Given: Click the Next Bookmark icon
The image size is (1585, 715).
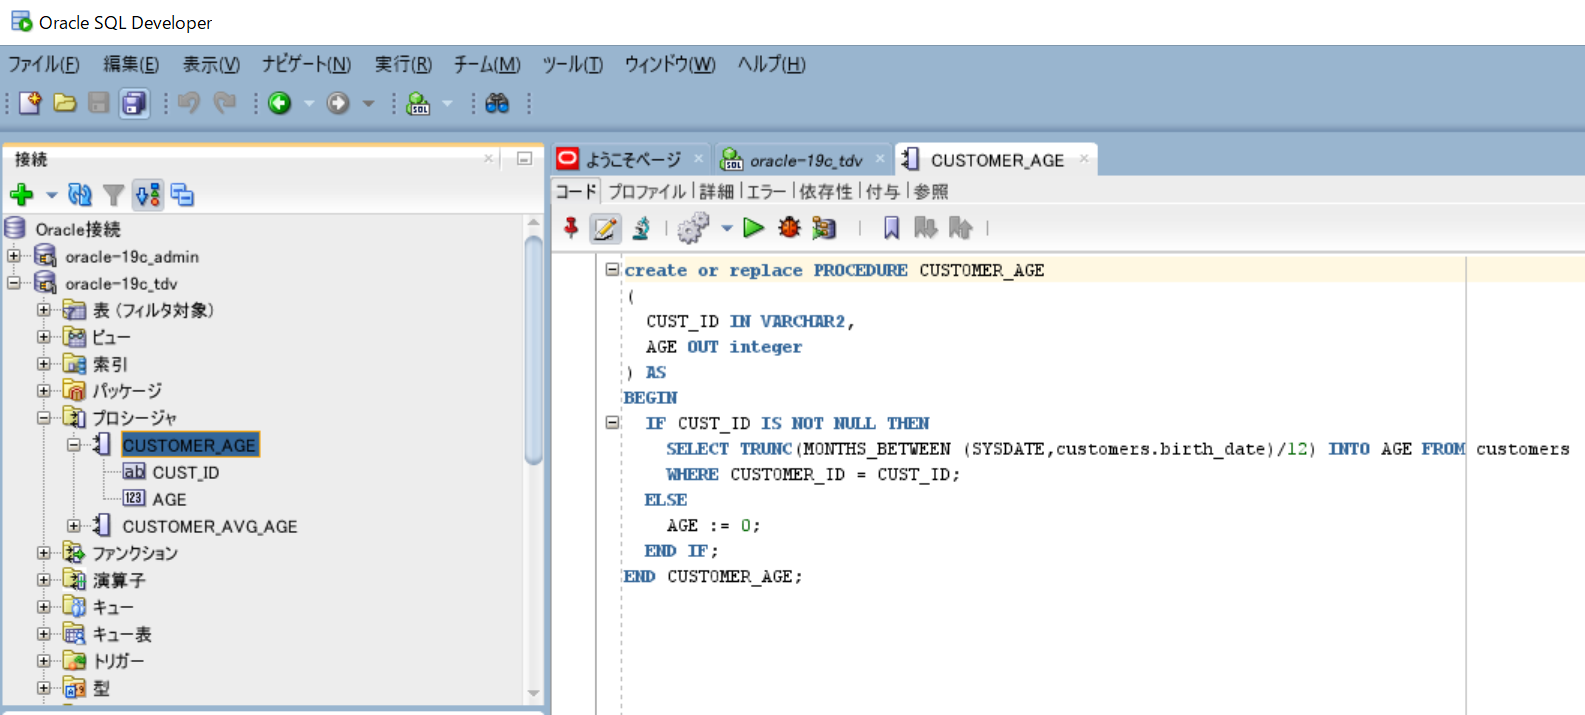Looking at the screenshot, I should (926, 228).
